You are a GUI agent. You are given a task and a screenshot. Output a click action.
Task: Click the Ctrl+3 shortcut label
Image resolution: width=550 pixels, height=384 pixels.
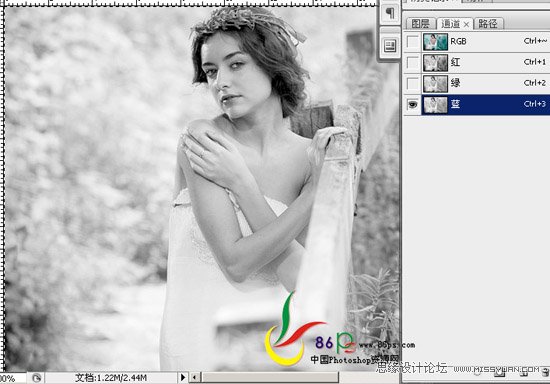click(535, 104)
